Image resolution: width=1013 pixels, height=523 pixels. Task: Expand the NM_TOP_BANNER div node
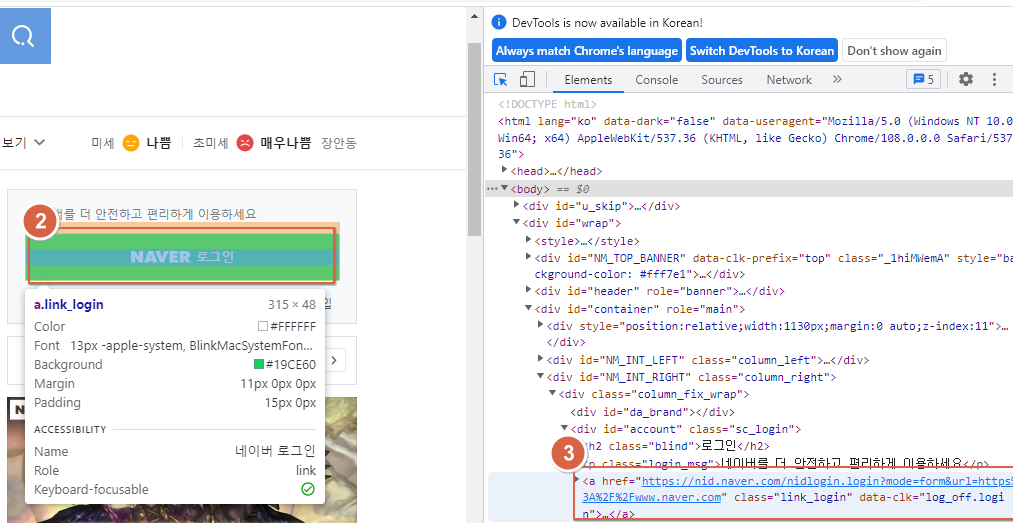point(529,258)
